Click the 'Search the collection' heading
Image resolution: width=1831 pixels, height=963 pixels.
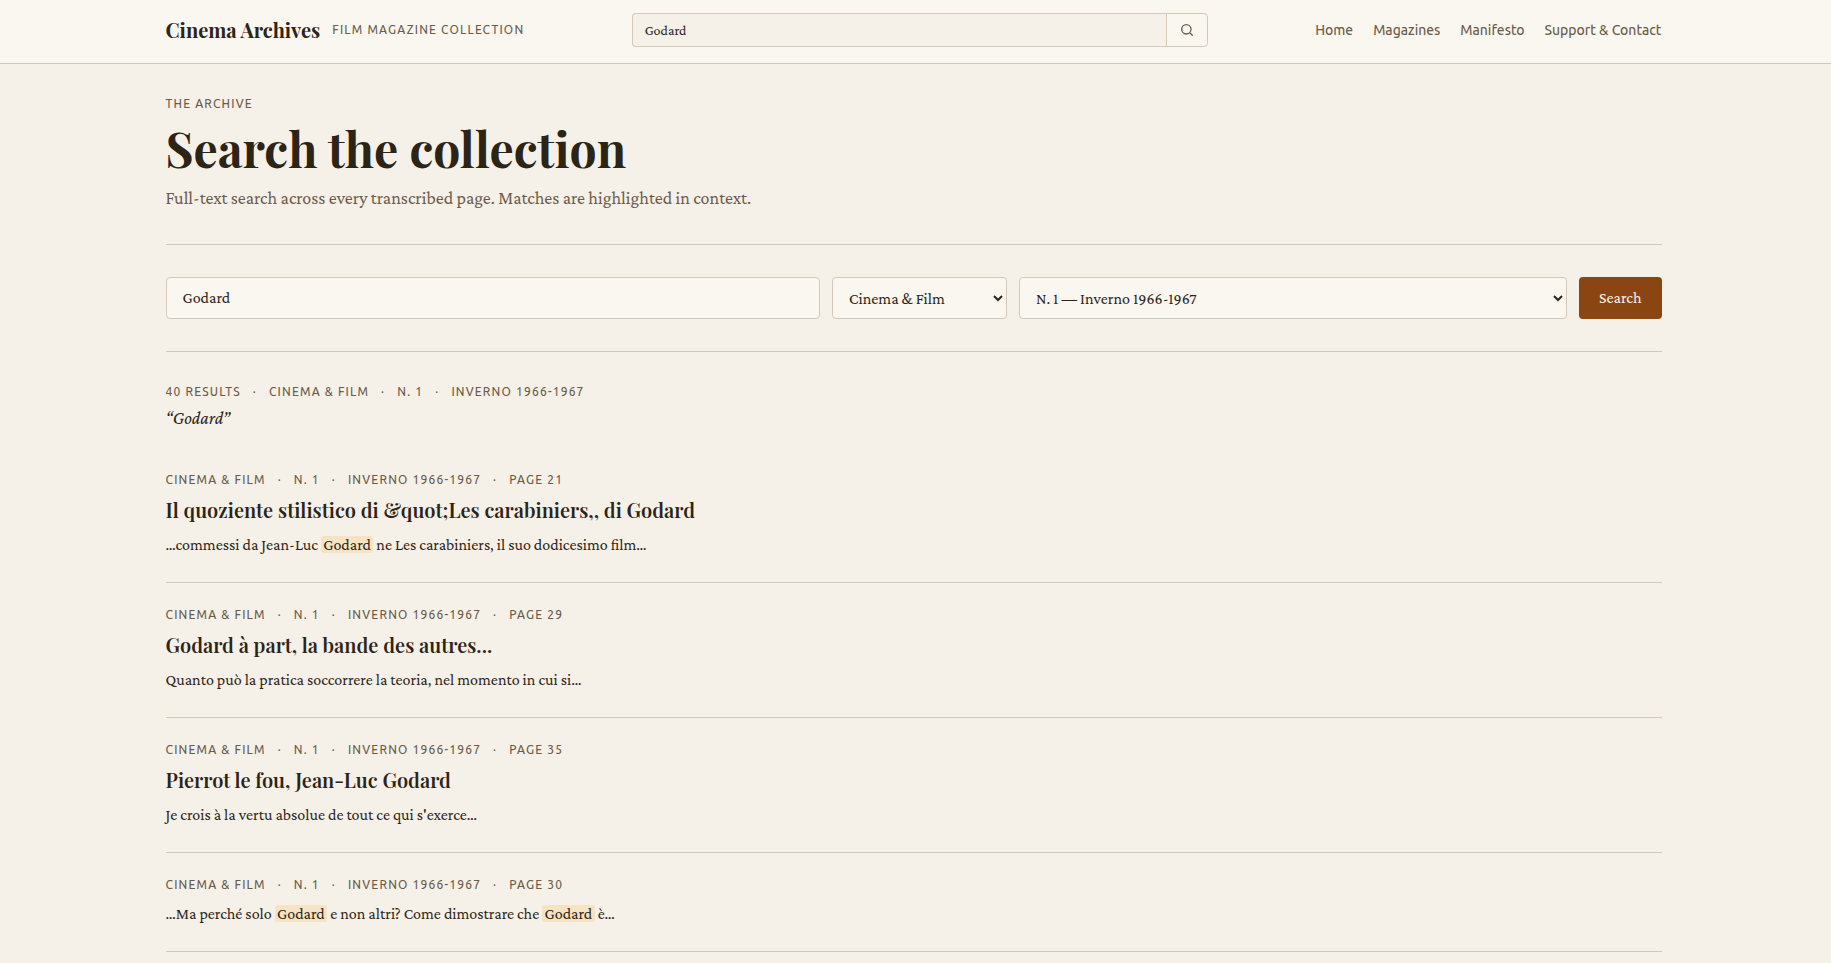click(x=396, y=151)
